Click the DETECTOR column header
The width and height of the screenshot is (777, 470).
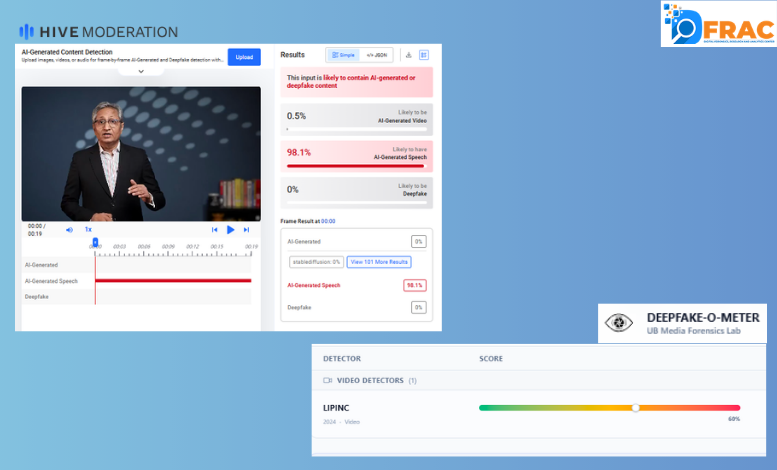342,358
